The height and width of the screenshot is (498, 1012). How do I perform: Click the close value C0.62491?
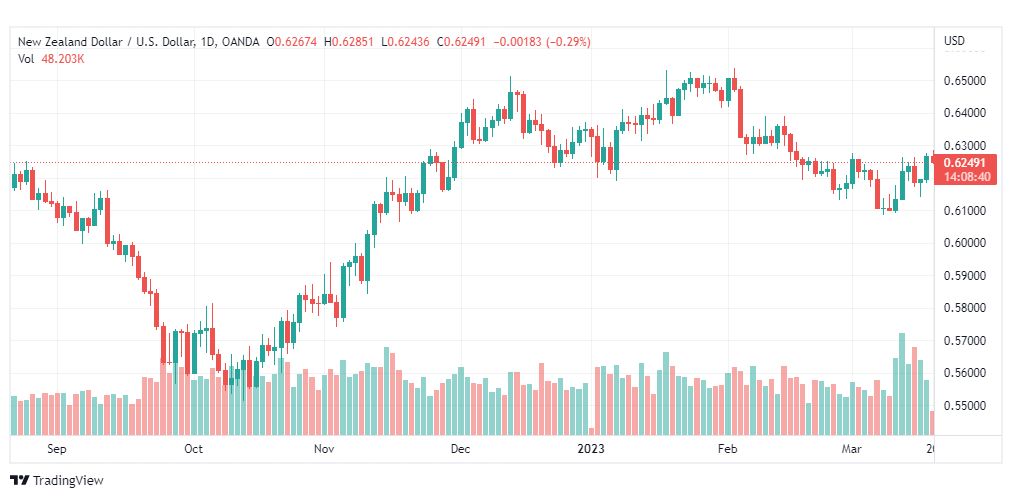point(463,42)
